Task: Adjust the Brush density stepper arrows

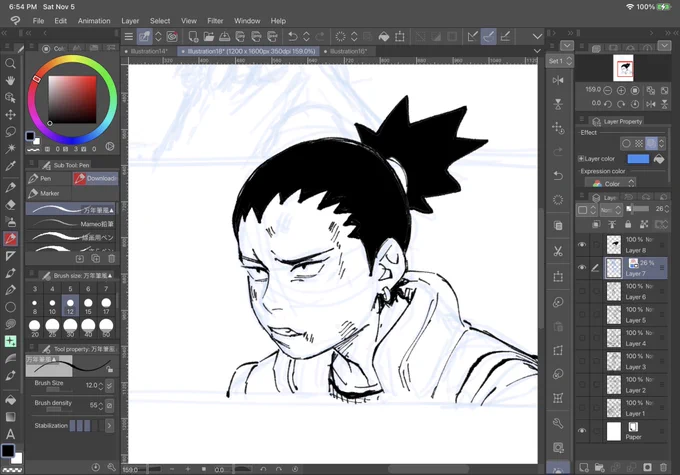Action: click(x=101, y=406)
